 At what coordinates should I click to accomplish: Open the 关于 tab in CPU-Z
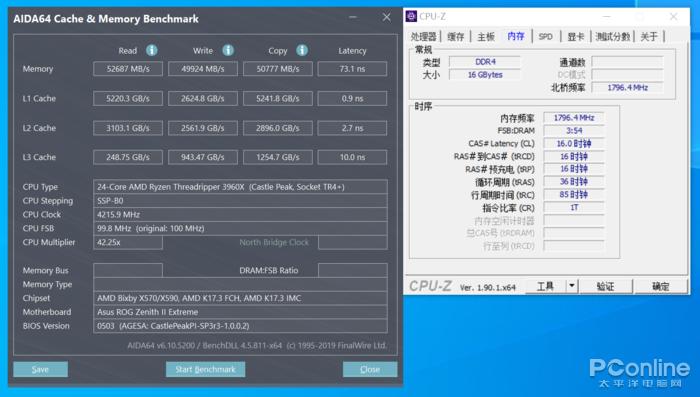coord(649,37)
